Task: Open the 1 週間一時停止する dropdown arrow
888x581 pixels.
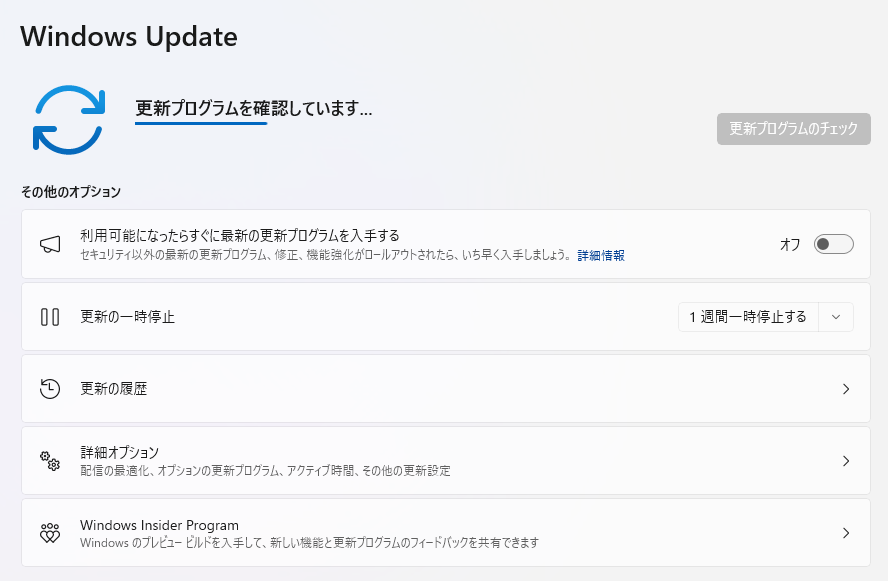Action: point(836,317)
